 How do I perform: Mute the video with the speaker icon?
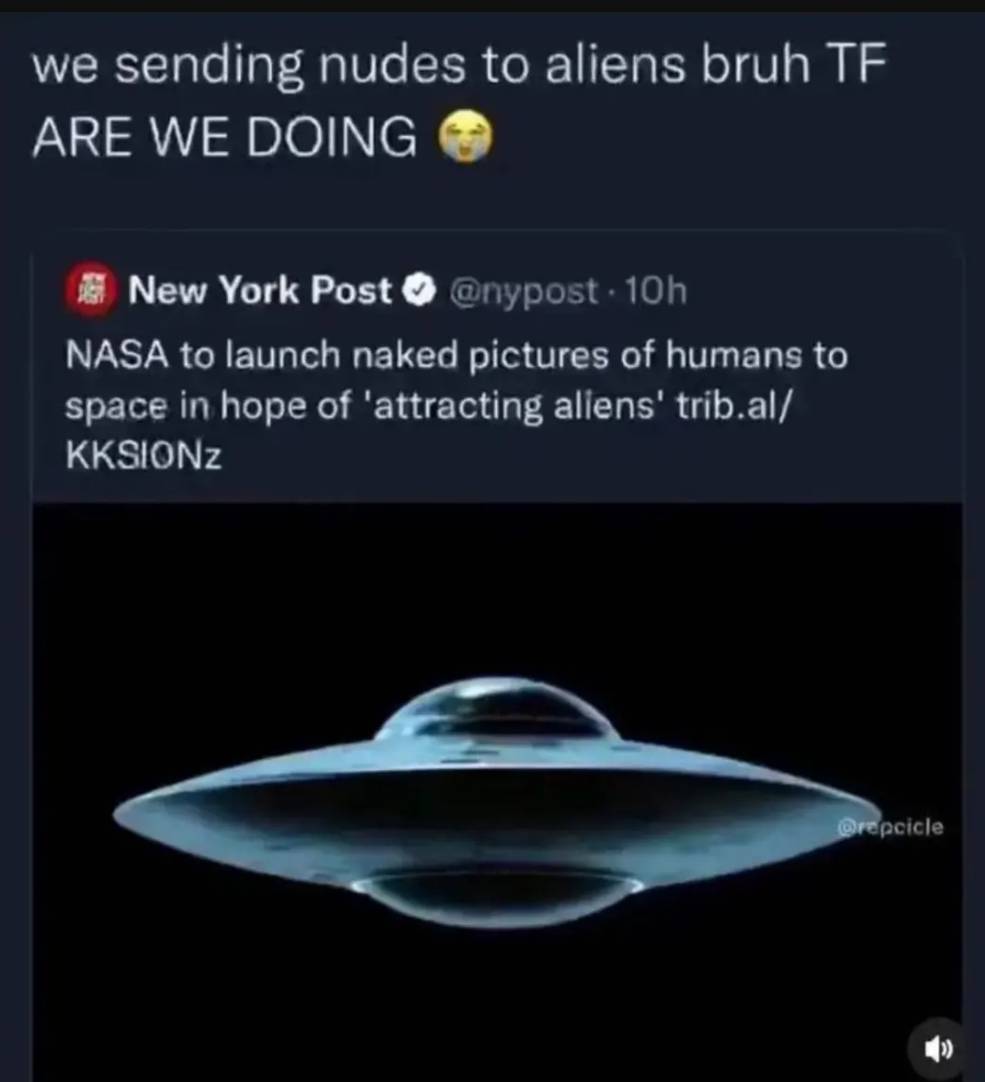coord(937,1049)
